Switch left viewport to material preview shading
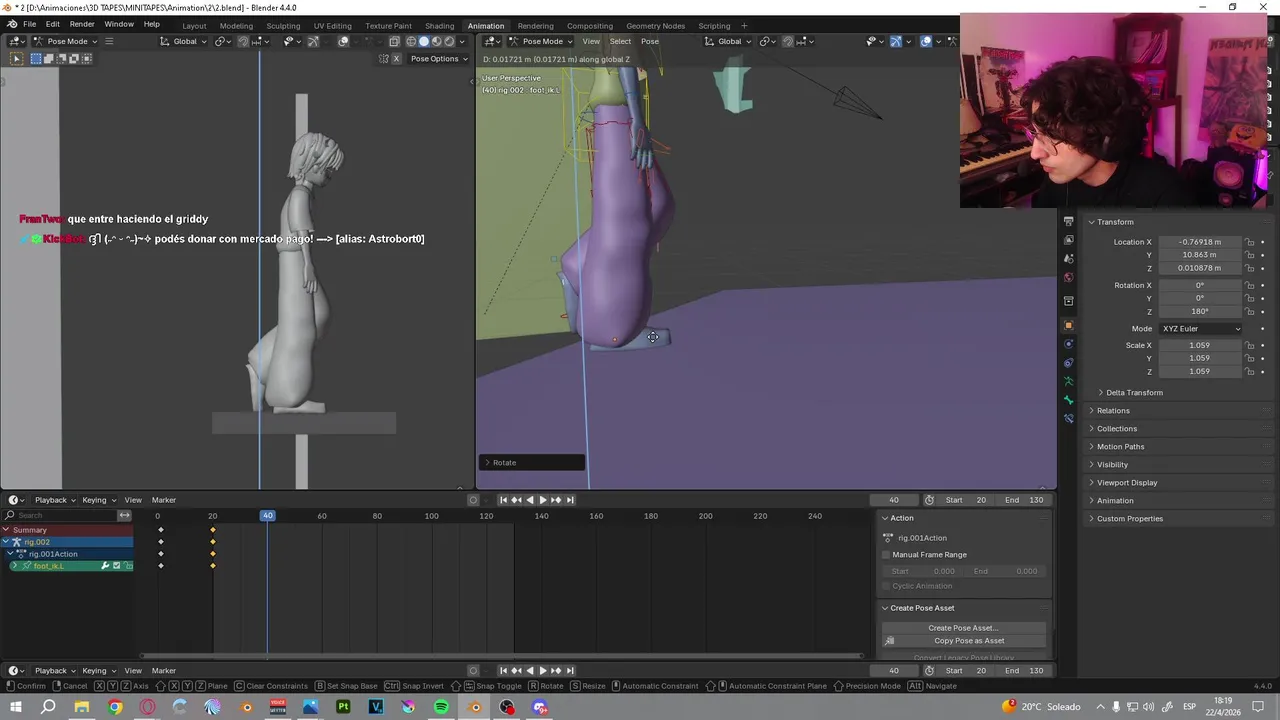Image resolution: width=1280 pixels, height=720 pixels. [436, 41]
